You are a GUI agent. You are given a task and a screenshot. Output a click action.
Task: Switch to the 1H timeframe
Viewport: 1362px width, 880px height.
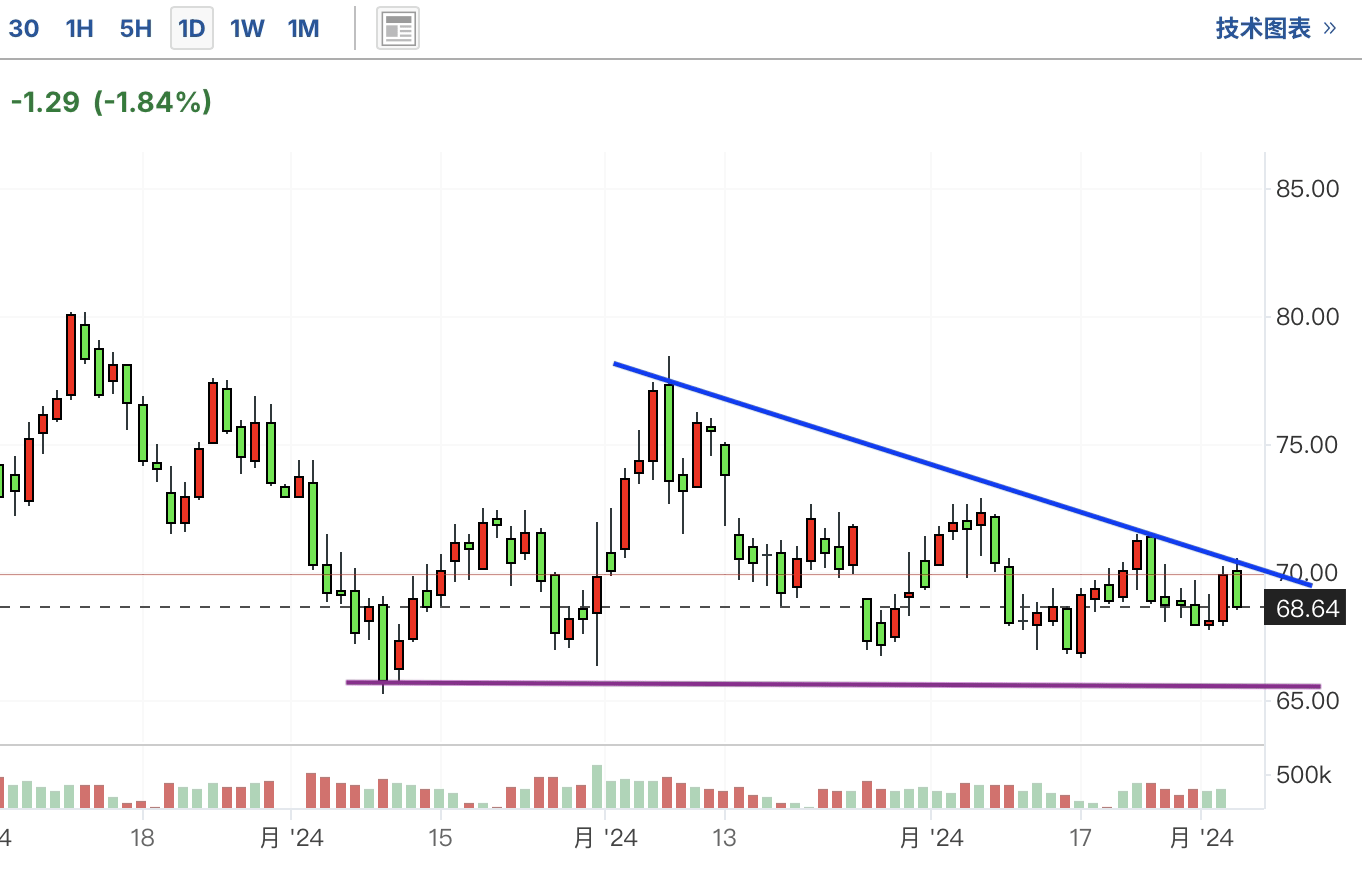point(79,28)
